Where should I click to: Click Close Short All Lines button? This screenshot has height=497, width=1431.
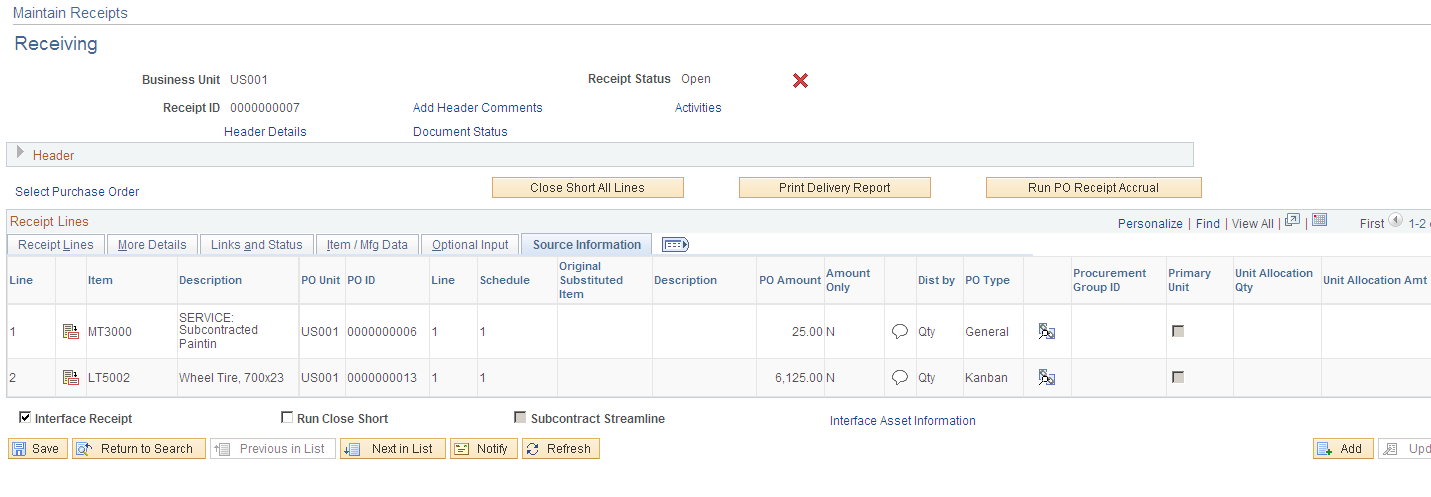pos(588,188)
